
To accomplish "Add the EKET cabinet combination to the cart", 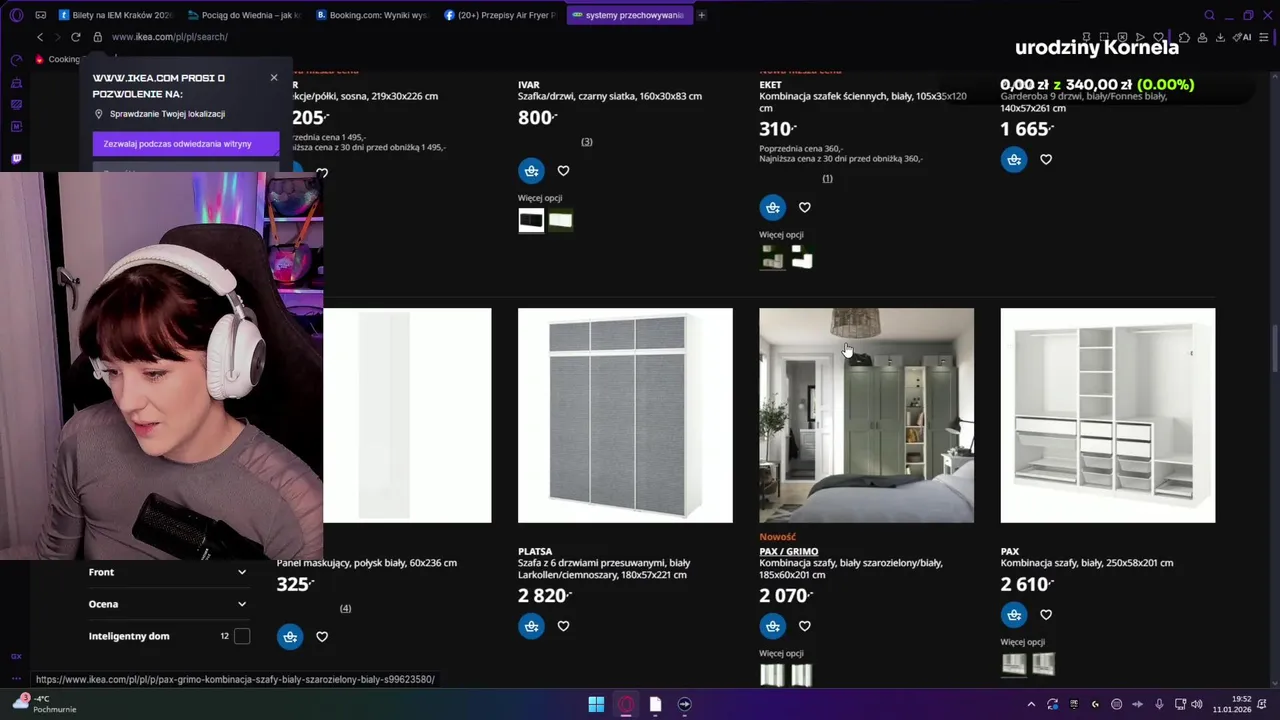I will click(x=772, y=207).
